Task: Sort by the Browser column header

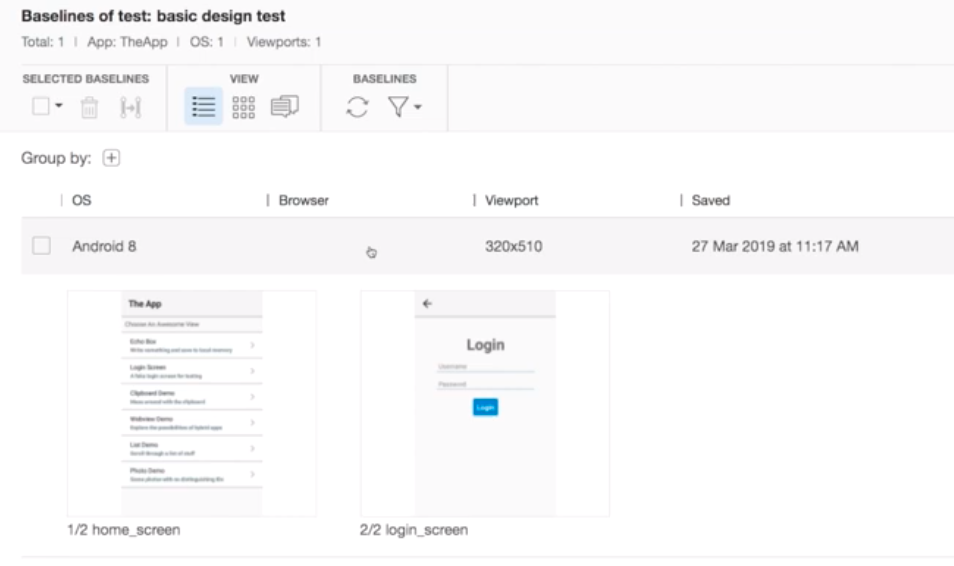Action: tap(303, 201)
